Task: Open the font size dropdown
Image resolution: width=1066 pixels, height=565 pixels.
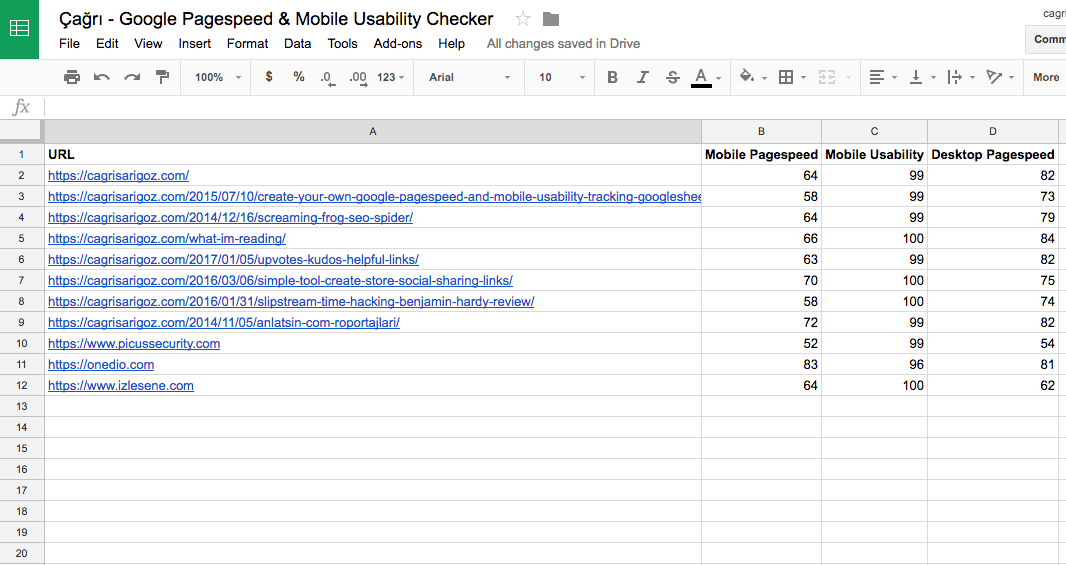Action: pos(562,78)
